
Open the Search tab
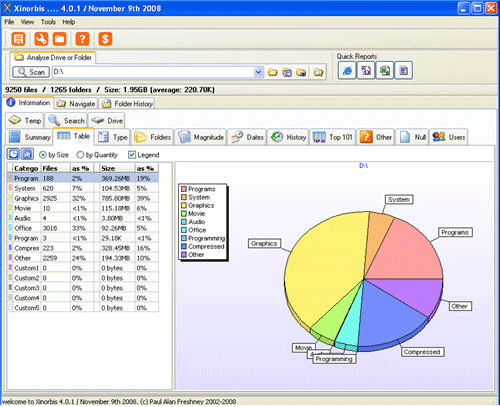click(66, 120)
